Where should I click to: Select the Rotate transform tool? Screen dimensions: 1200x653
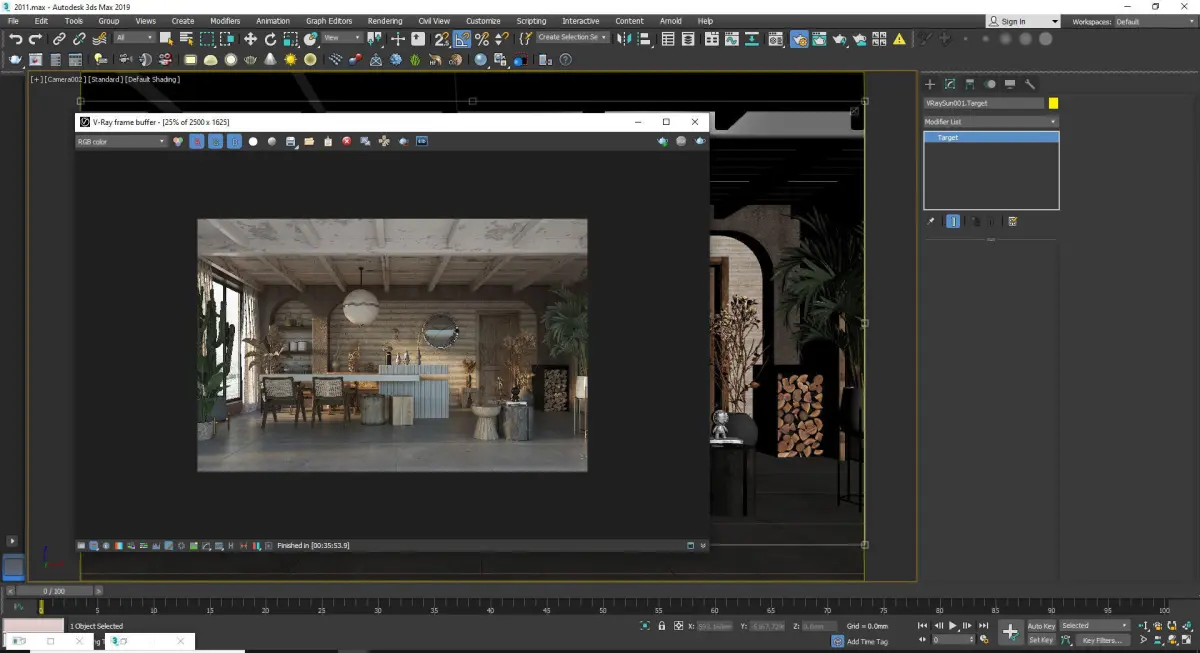coord(270,39)
